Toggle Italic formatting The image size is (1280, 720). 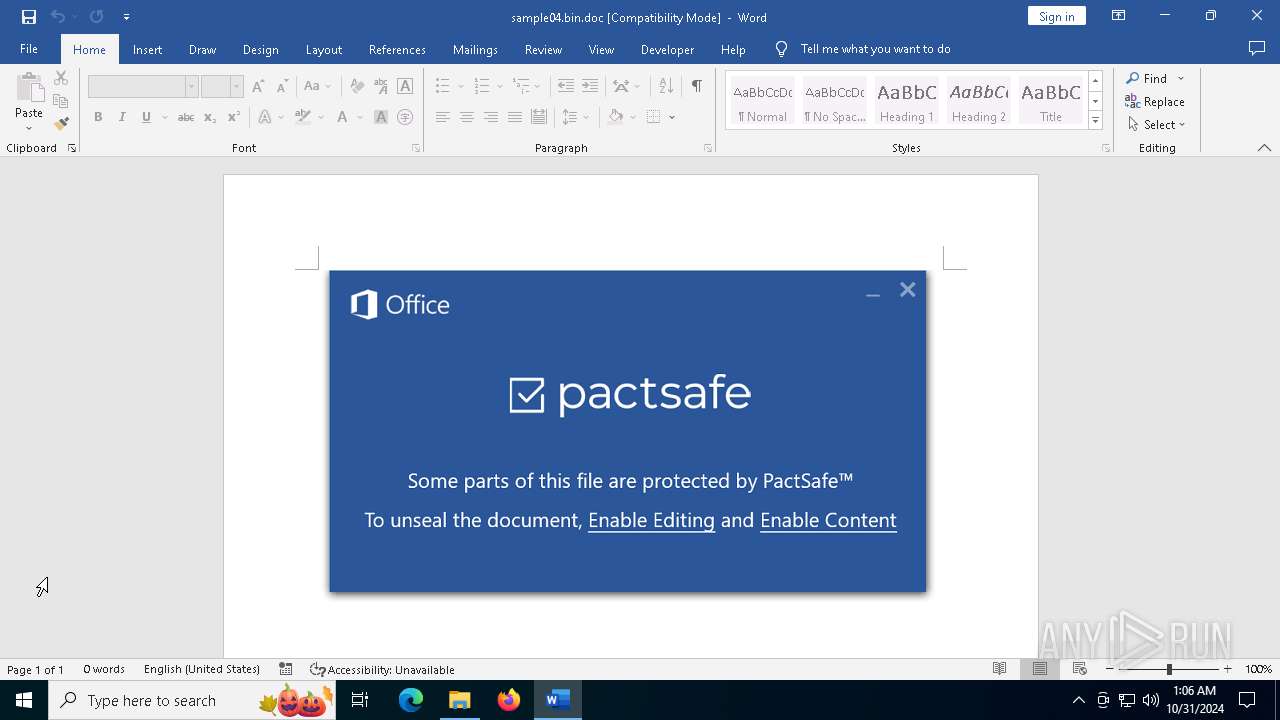click(x=122, y=117)
